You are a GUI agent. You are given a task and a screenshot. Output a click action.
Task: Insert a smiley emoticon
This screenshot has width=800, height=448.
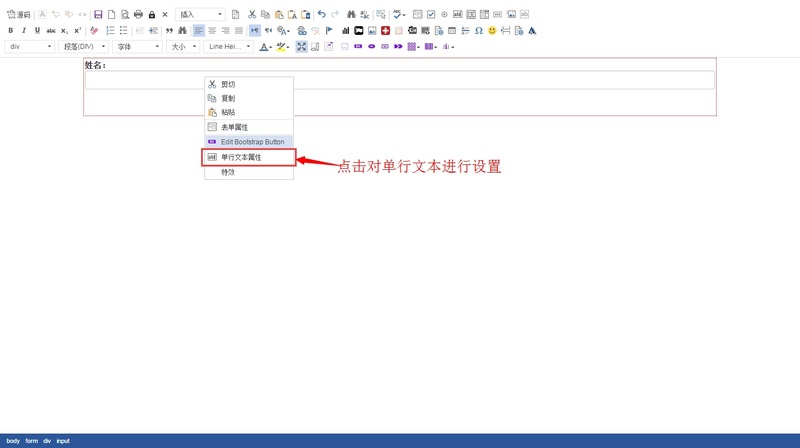[x=492, y=31]
